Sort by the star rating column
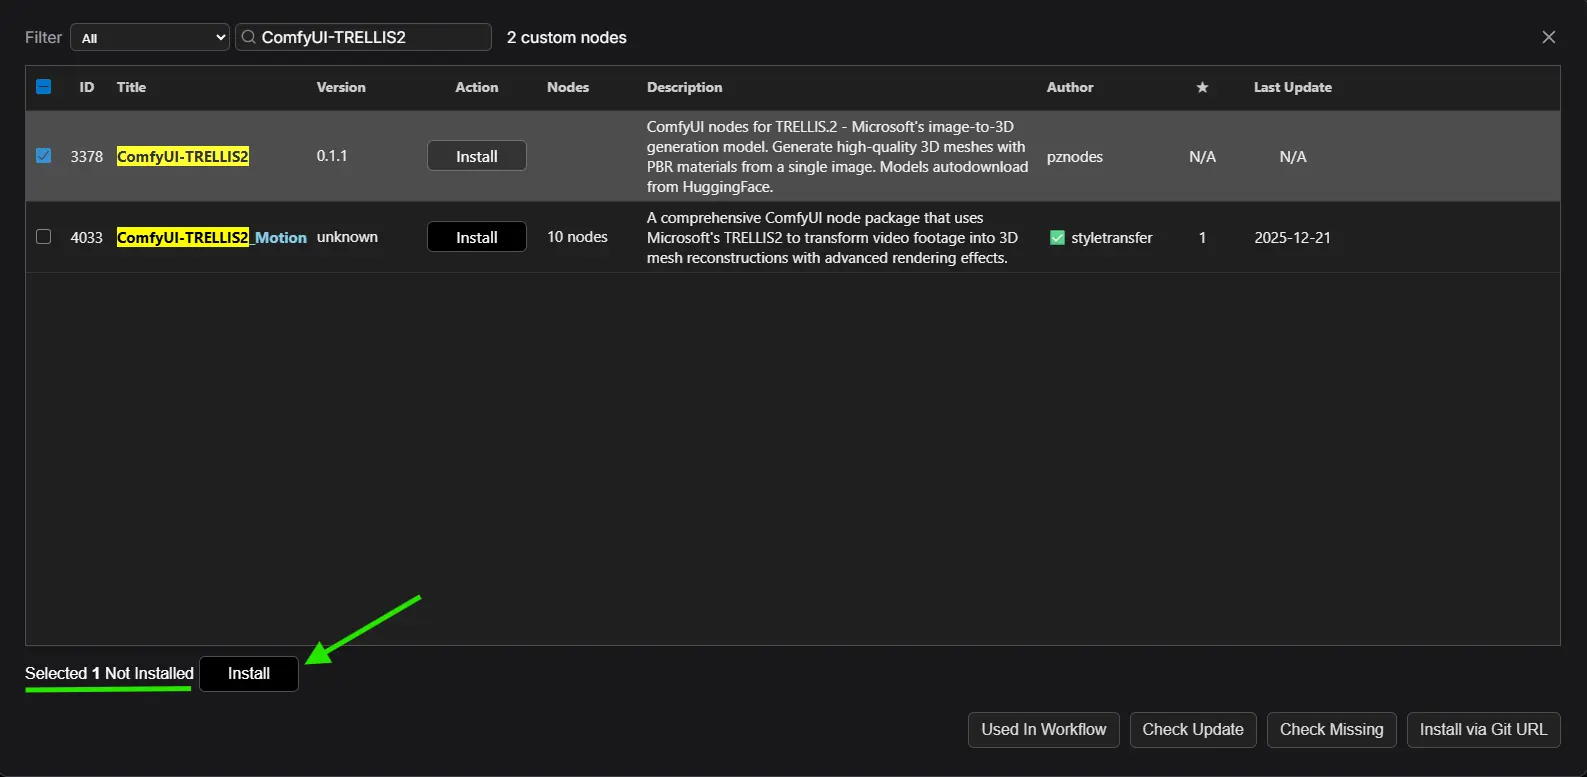 (x=1202, y=88)
